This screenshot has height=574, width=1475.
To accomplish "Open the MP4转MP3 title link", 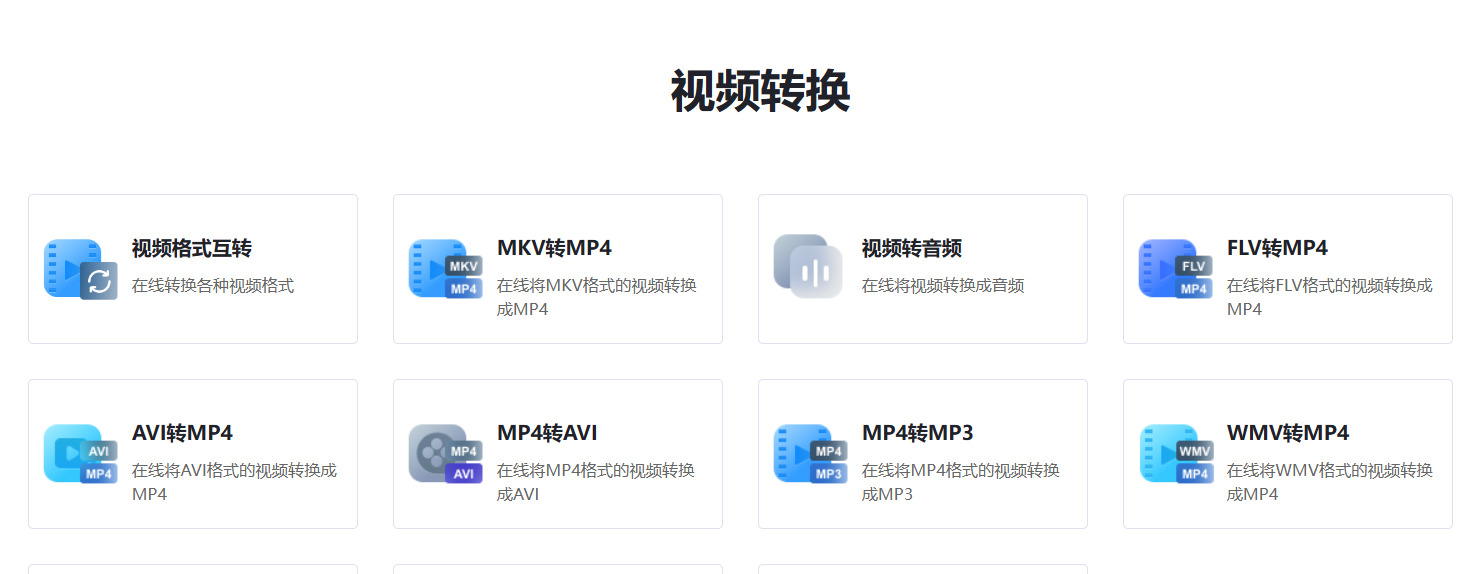I will pyautogui.click(x=918, y=433).
